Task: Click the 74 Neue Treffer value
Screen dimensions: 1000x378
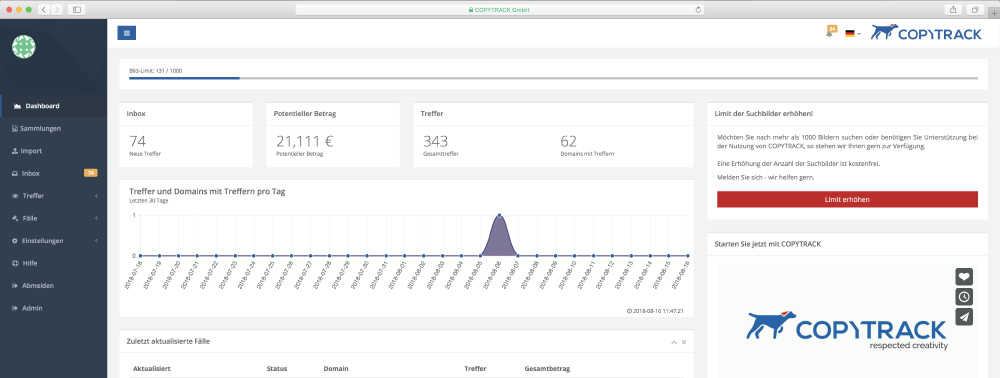Action: tap(138, 142)
